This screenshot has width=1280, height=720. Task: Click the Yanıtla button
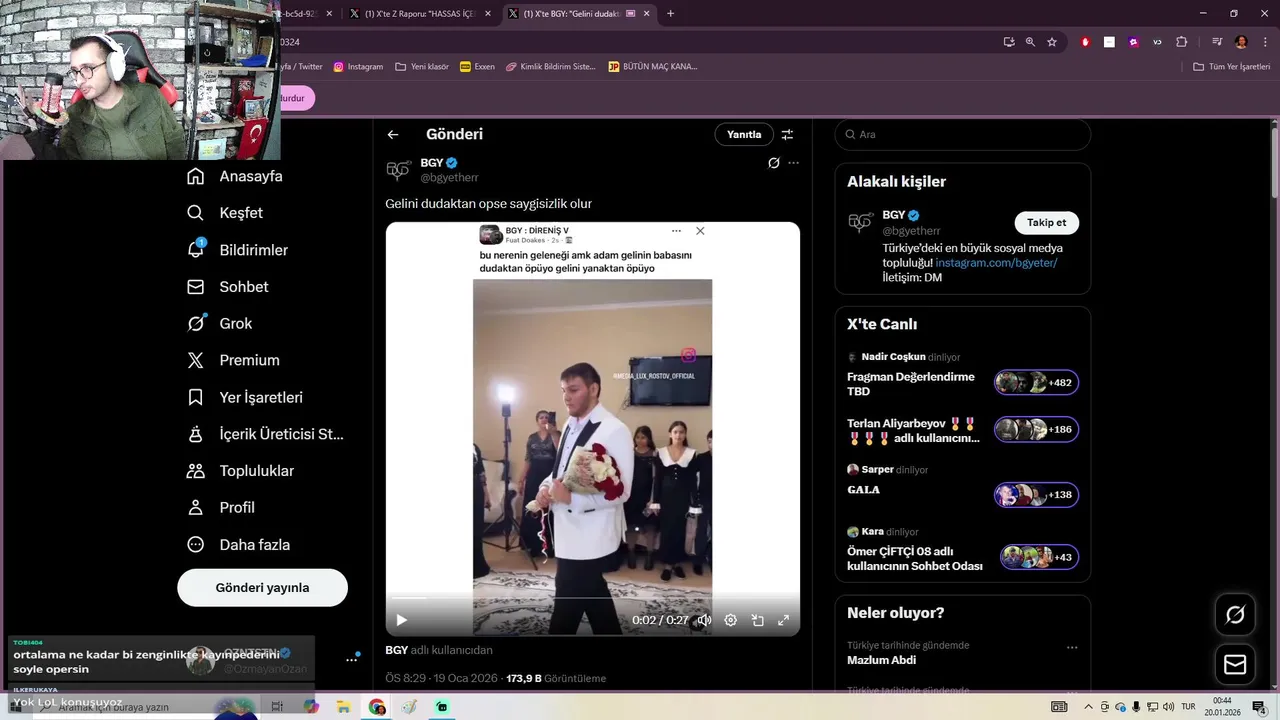point(744,134)
